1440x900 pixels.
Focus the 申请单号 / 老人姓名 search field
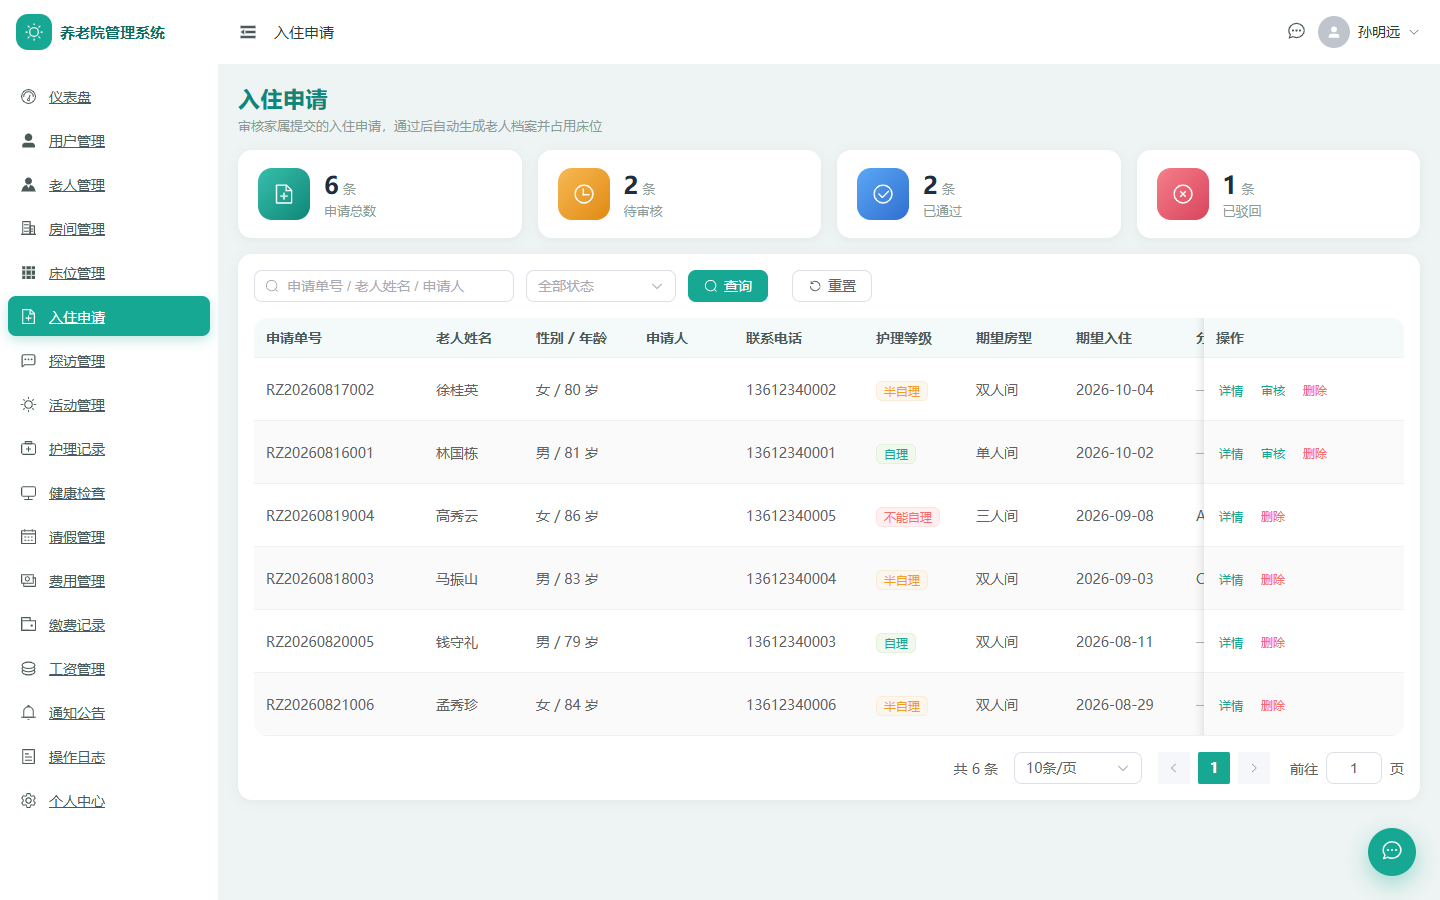click(384, 286)
